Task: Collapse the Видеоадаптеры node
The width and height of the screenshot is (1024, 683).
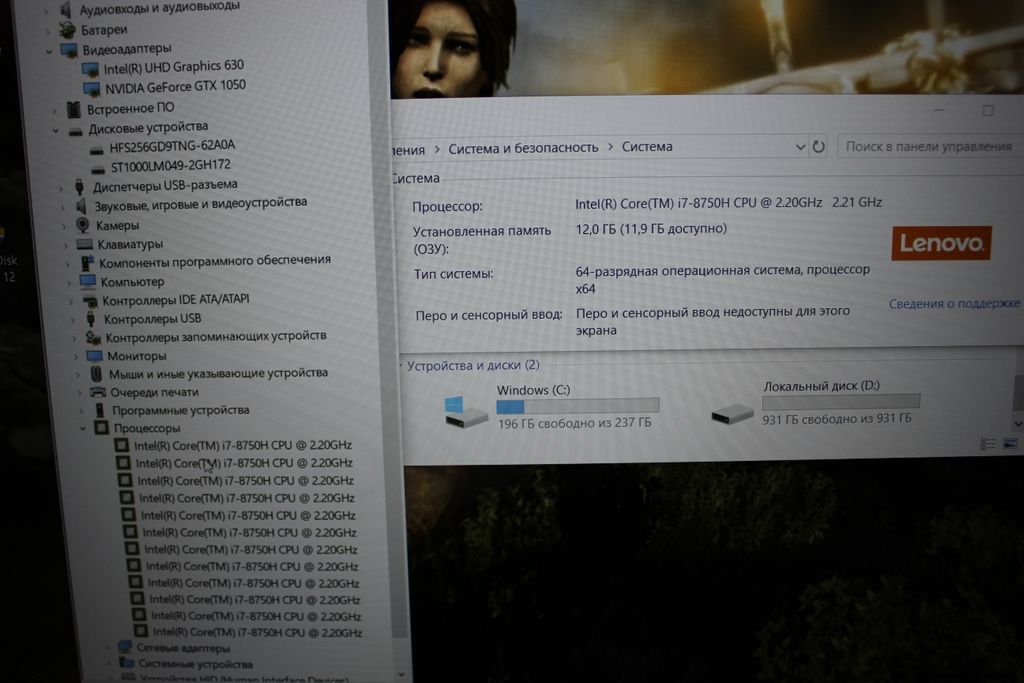Action: 49,50
